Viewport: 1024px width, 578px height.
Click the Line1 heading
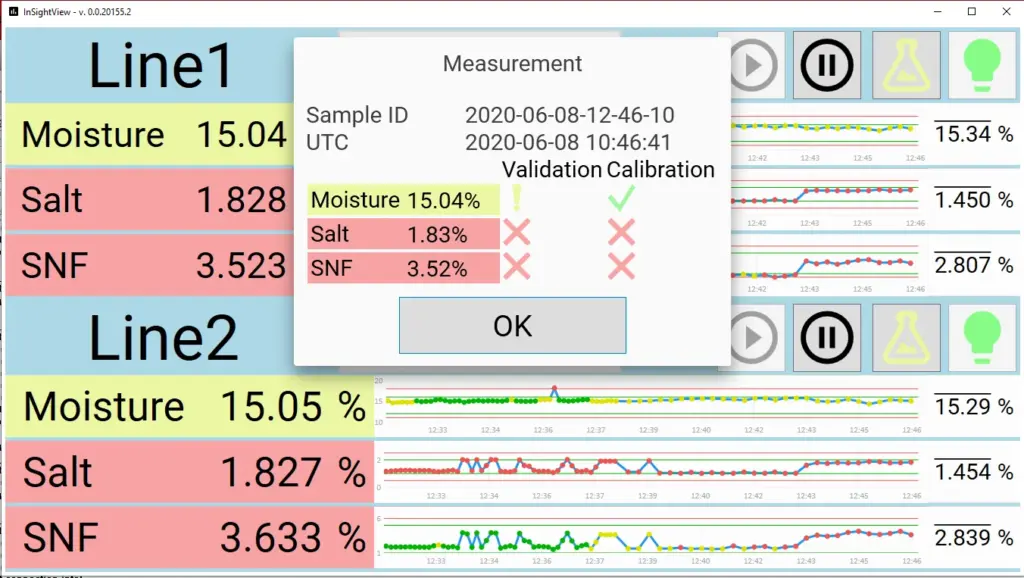pos(161,65)
